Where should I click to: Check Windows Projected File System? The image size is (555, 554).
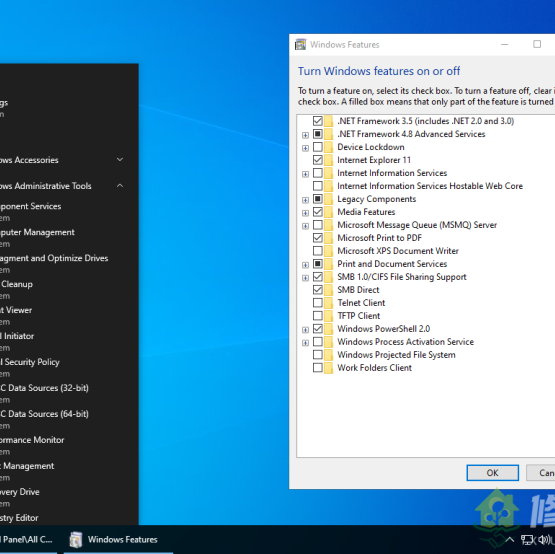(x=317, y=355)
